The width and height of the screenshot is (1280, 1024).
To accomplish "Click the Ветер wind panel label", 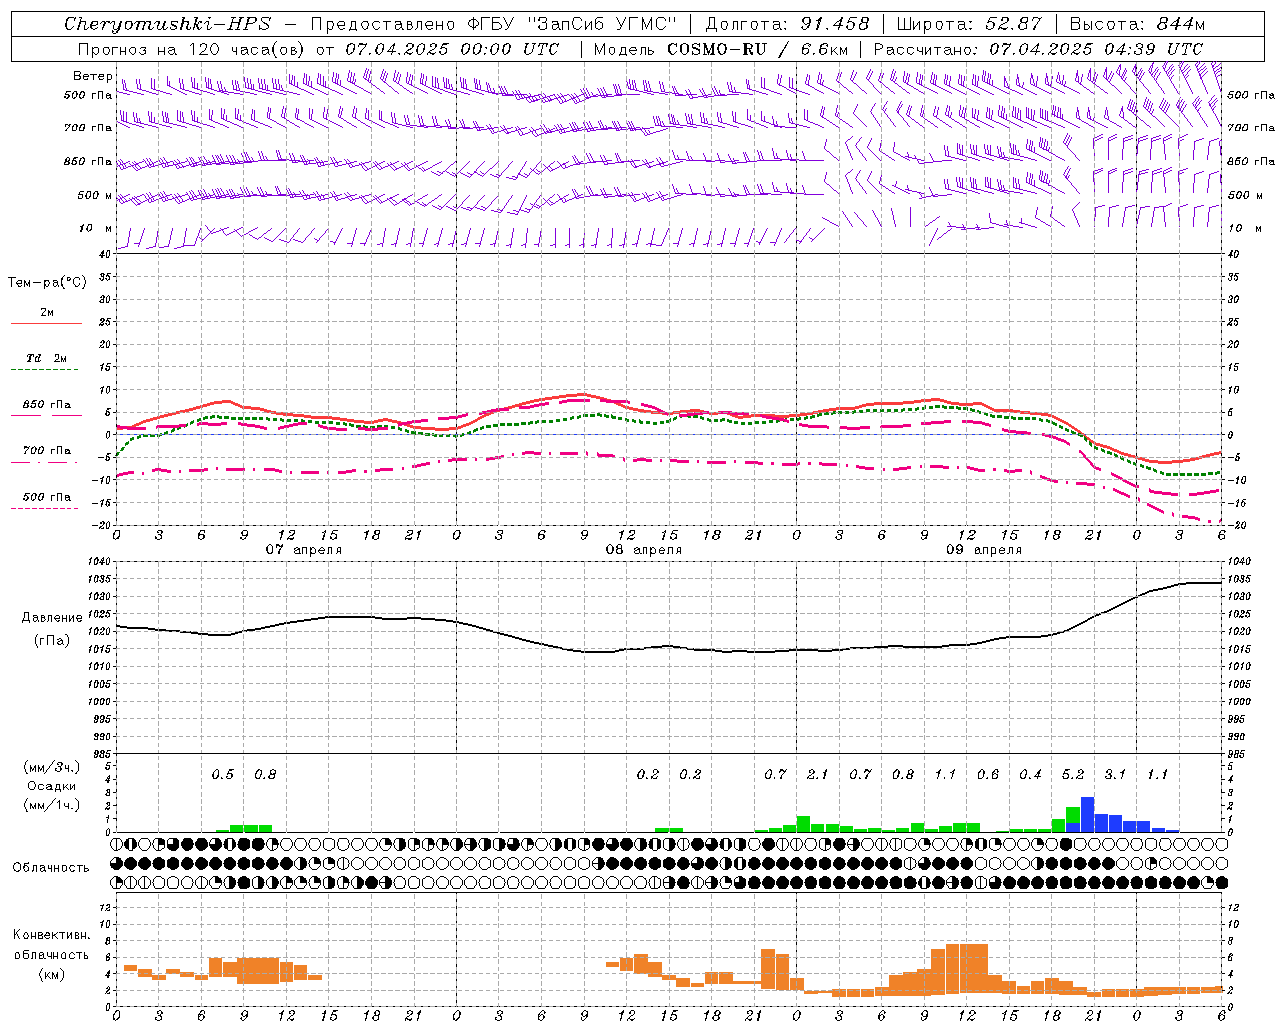I will point(92,76).
